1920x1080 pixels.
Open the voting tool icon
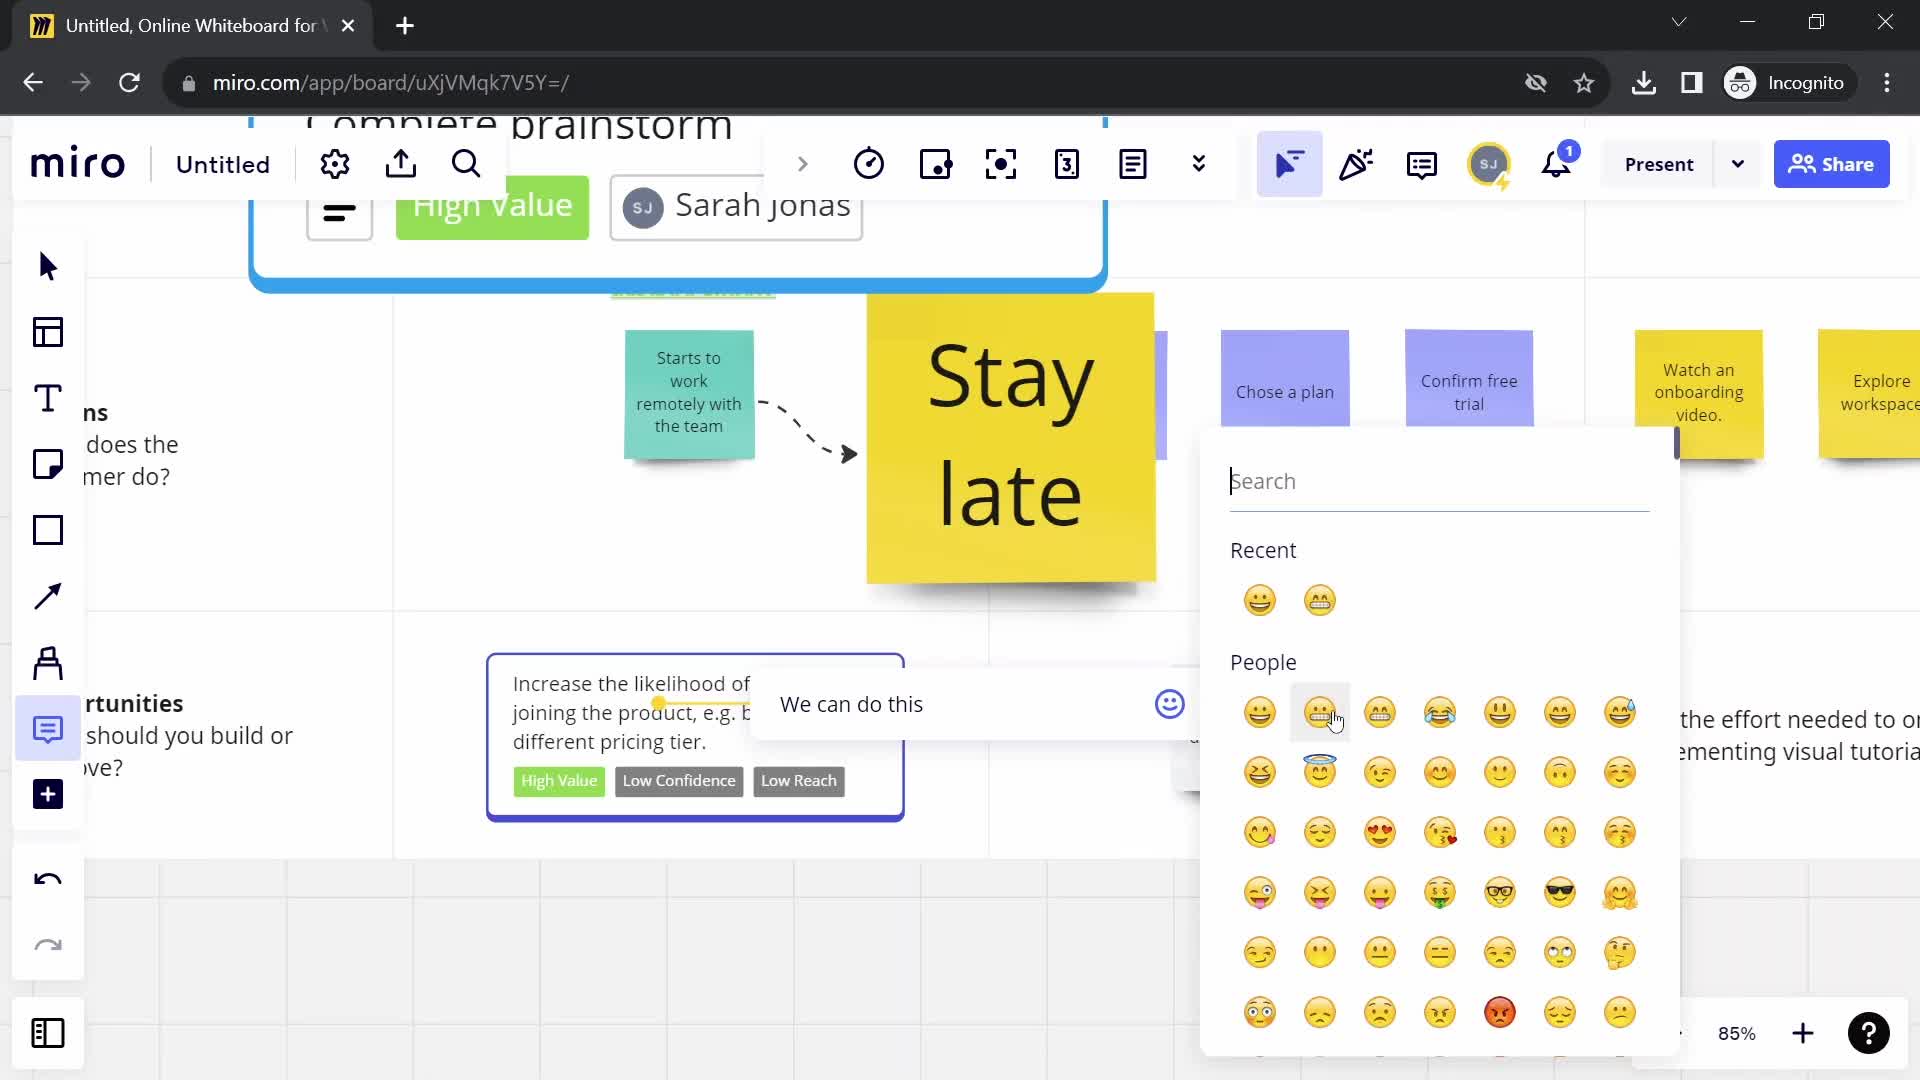point(935,164)
